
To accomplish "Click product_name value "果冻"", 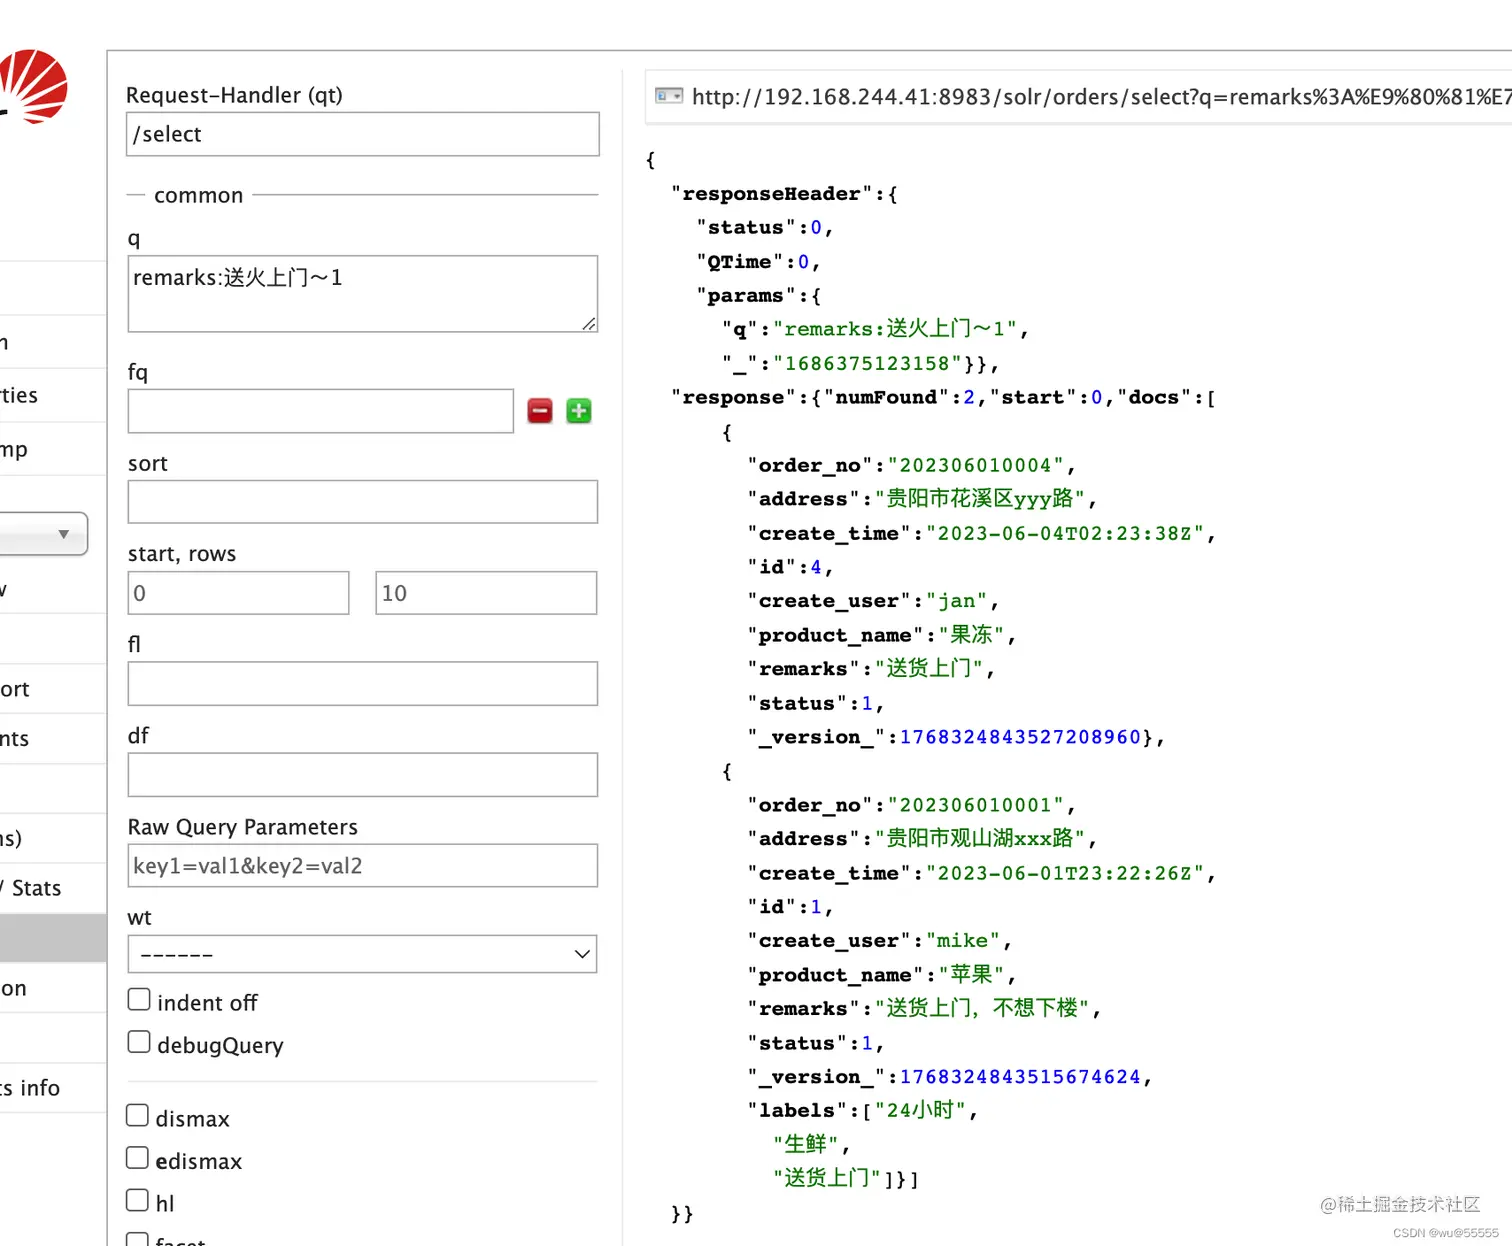I will click(x=970, y=634).
